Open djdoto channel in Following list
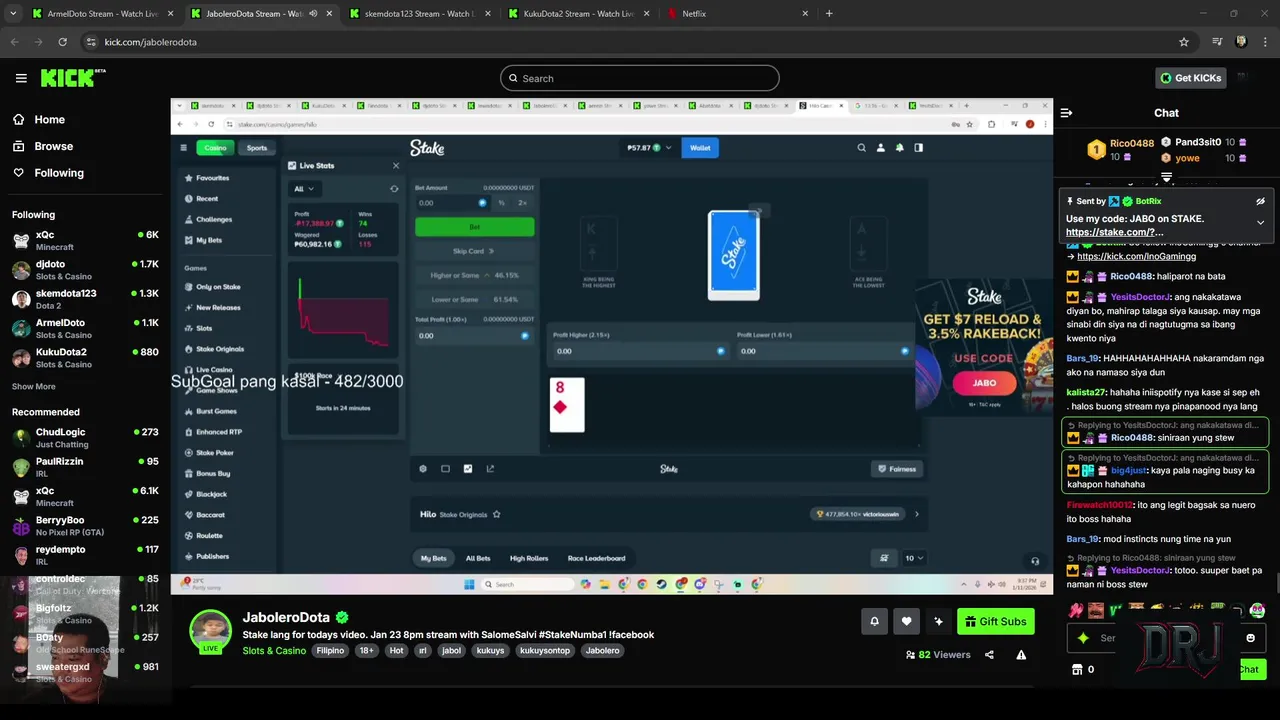The width and height of the screenshot is (1280, 720). point(85,270)
